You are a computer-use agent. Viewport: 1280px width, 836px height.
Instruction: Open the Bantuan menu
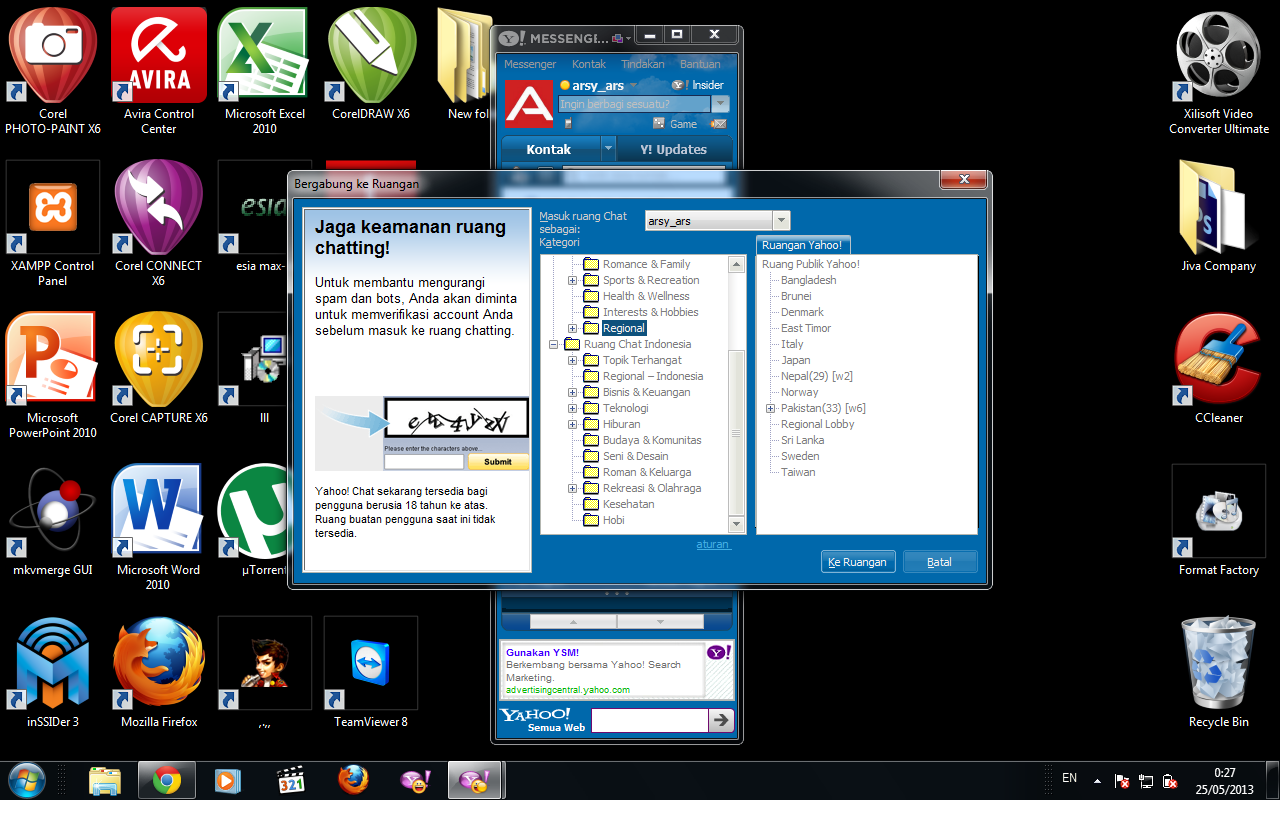tap(700, 64)
